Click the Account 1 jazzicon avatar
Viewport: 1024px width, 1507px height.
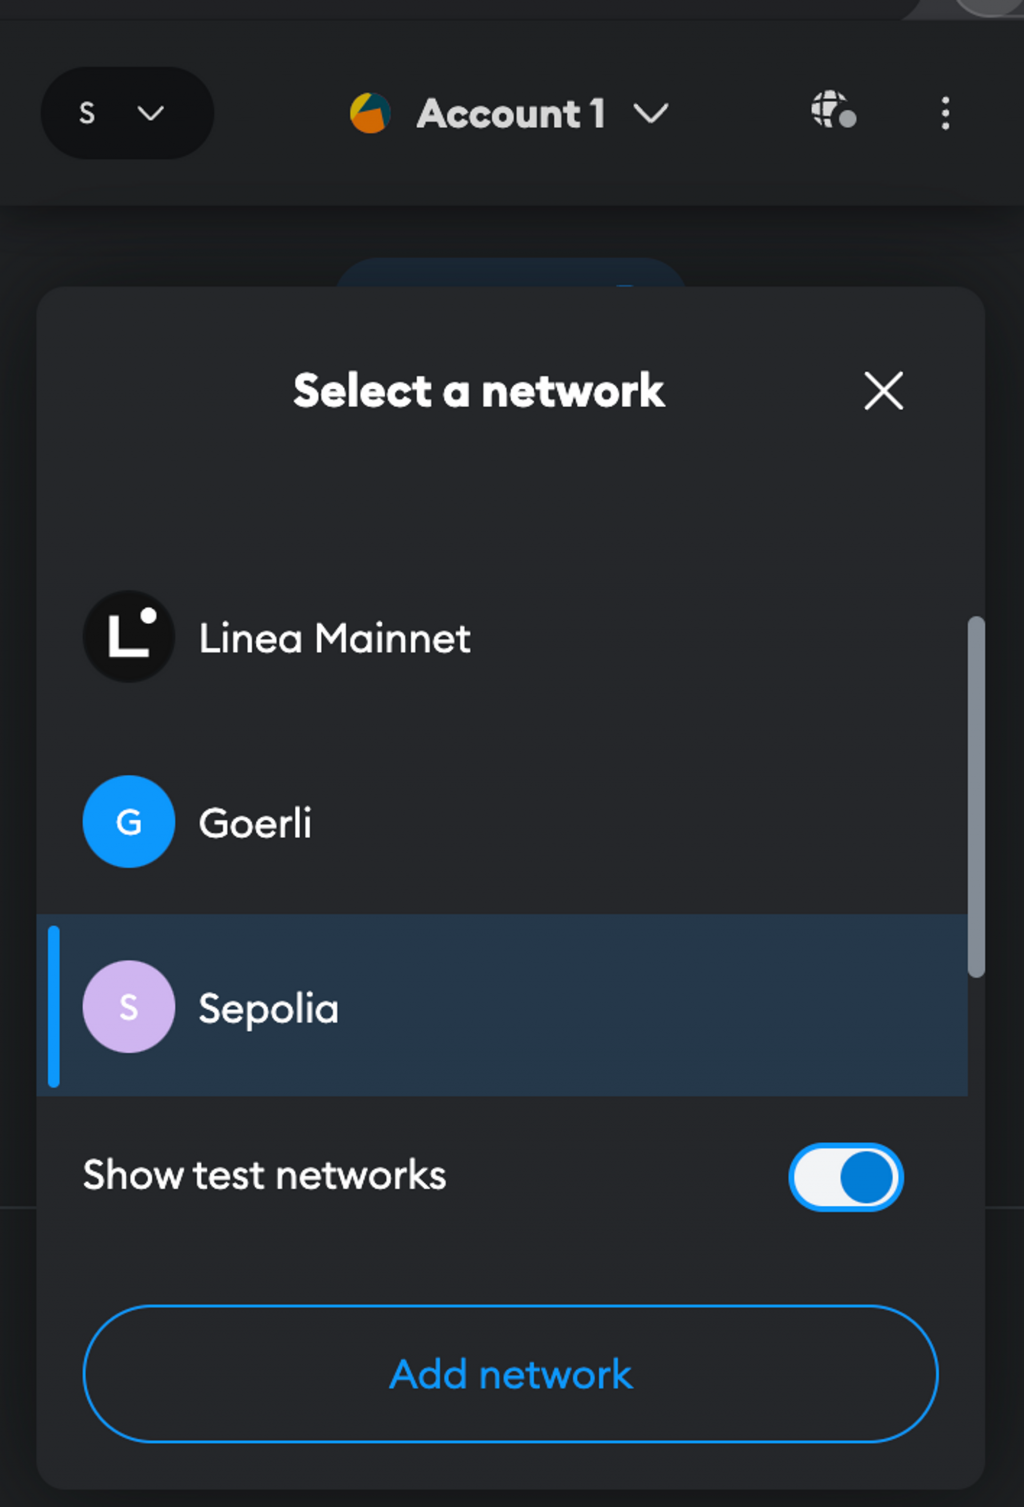click(x=370, y=113)
